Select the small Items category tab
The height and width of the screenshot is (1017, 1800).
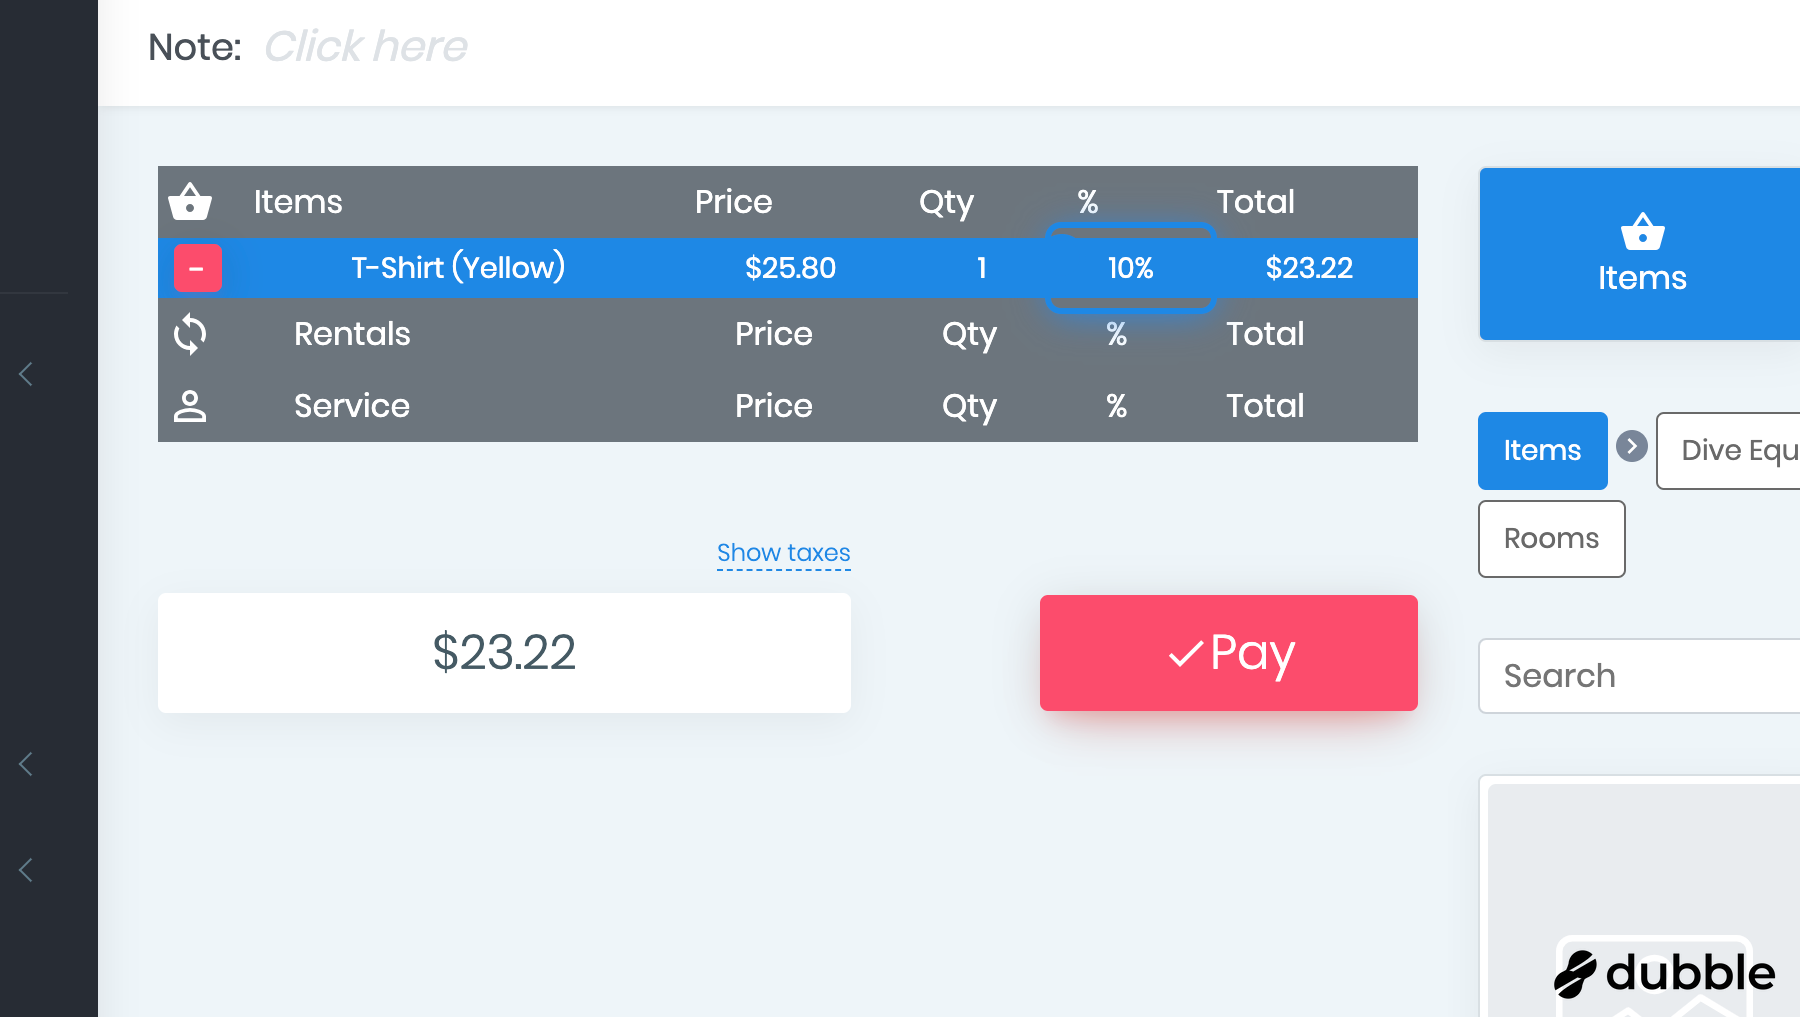[x=1541, y=450]
